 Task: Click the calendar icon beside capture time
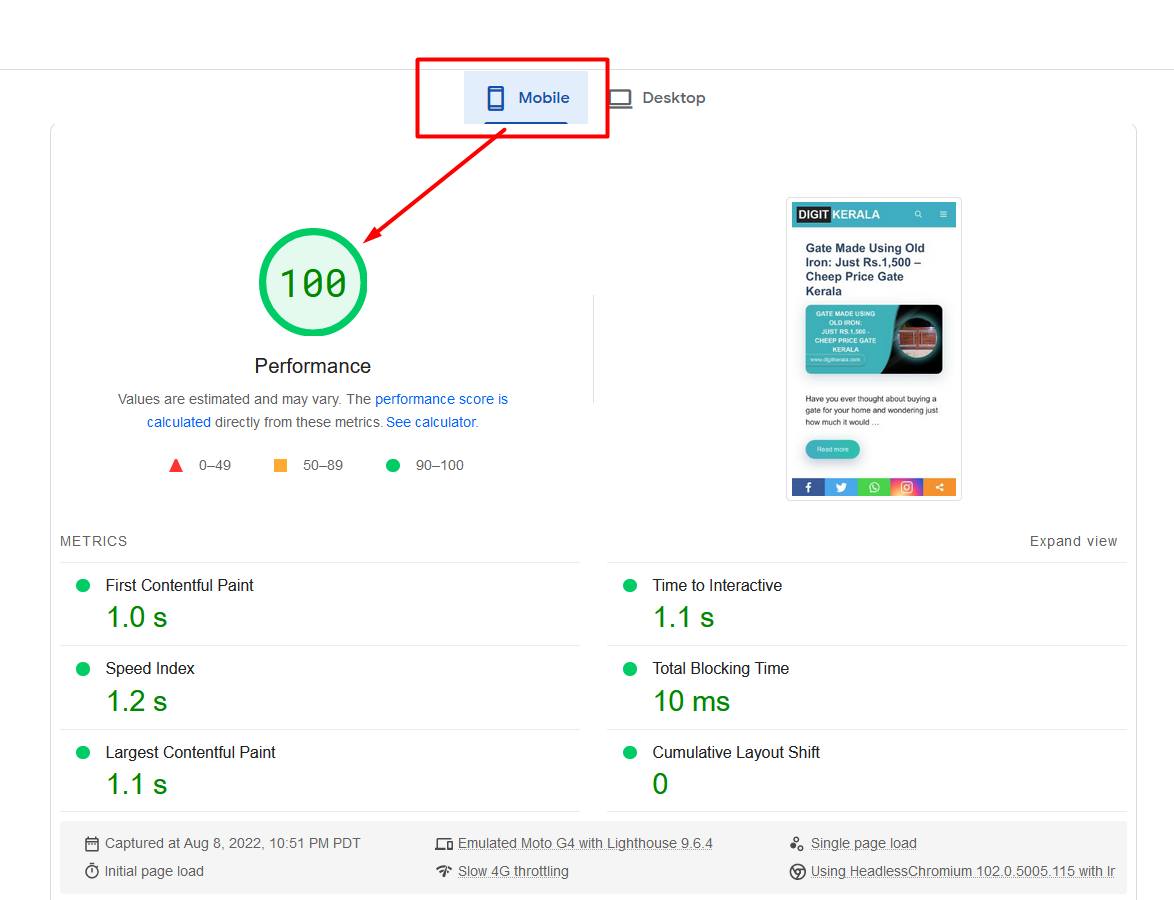tap(92, 844)
